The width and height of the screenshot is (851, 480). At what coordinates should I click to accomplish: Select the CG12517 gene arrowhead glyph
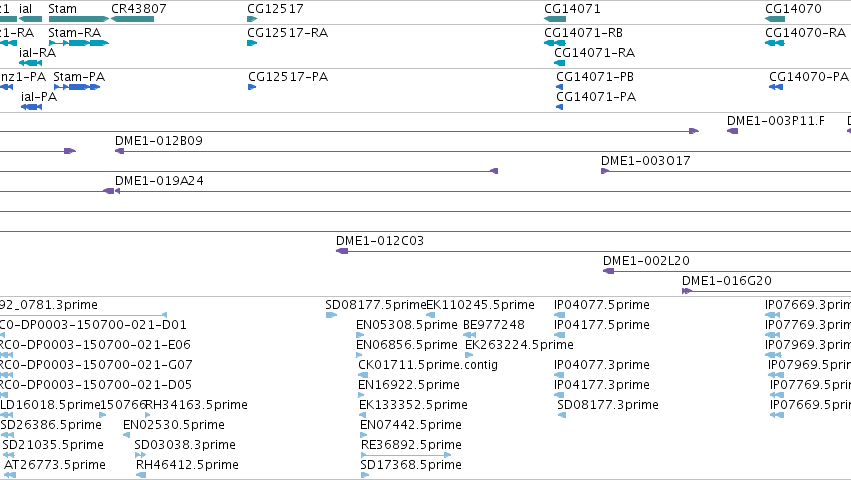click(252, 19)
